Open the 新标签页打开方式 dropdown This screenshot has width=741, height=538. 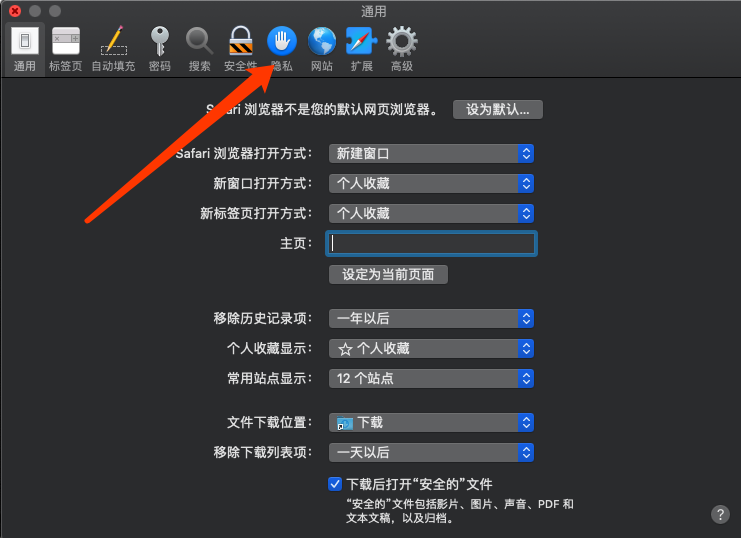click(431, 214)
